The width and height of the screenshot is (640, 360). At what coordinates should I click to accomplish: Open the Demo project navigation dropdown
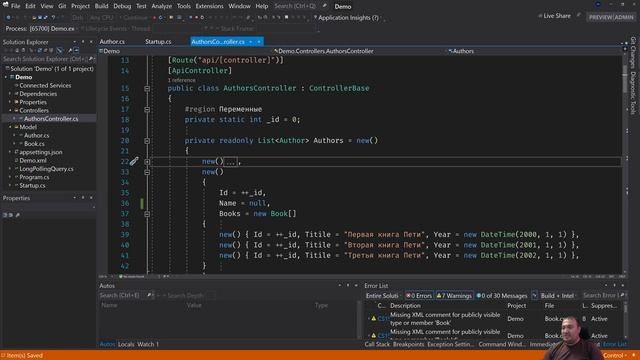pos(186,51)
